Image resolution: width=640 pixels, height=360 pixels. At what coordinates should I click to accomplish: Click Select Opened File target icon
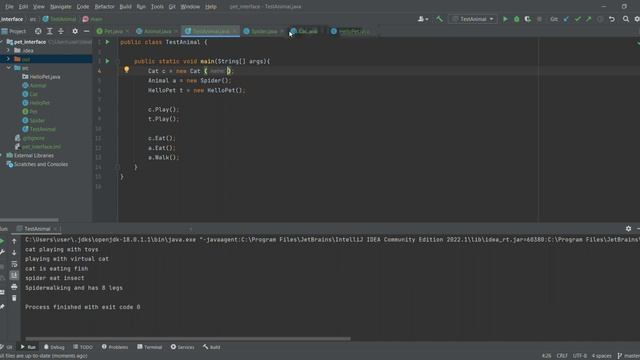pyautogui.click(x=38, y=31)
